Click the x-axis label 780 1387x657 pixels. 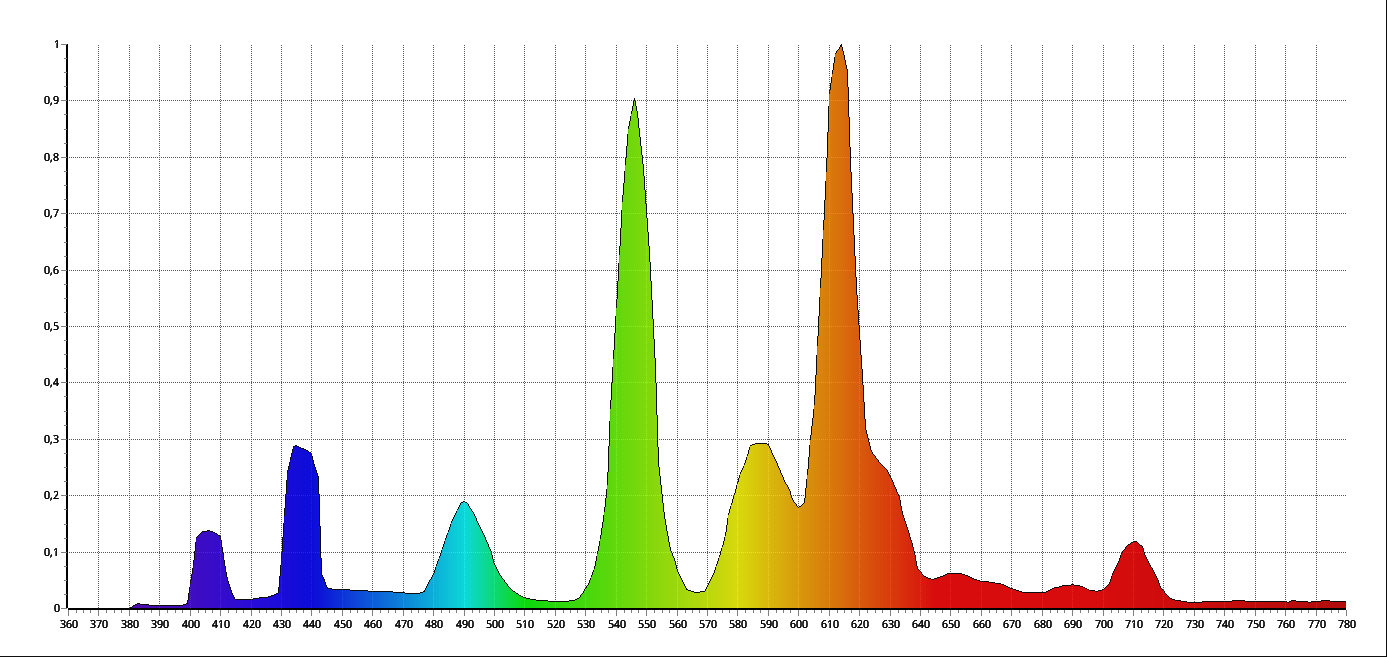[x=1347, y=625]
